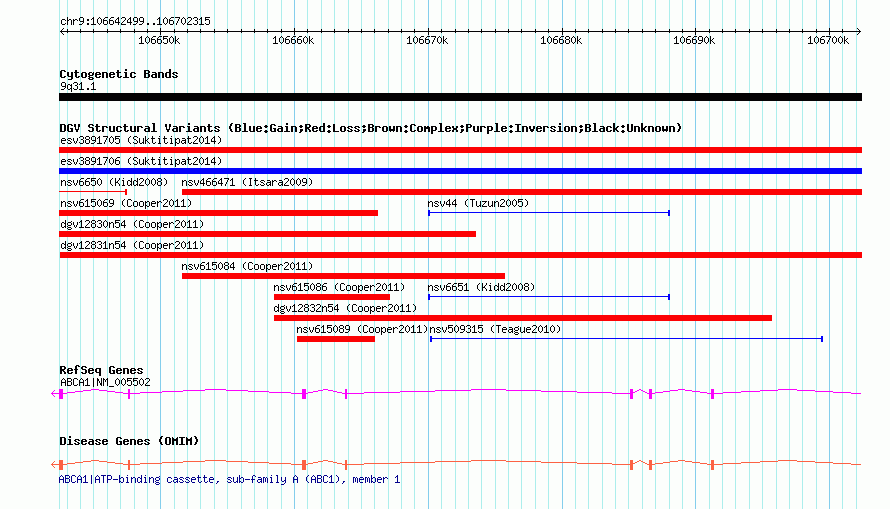Click the esv3891706 (Suktitipat2014) label
890x509 pixels.
coord(141,161)
